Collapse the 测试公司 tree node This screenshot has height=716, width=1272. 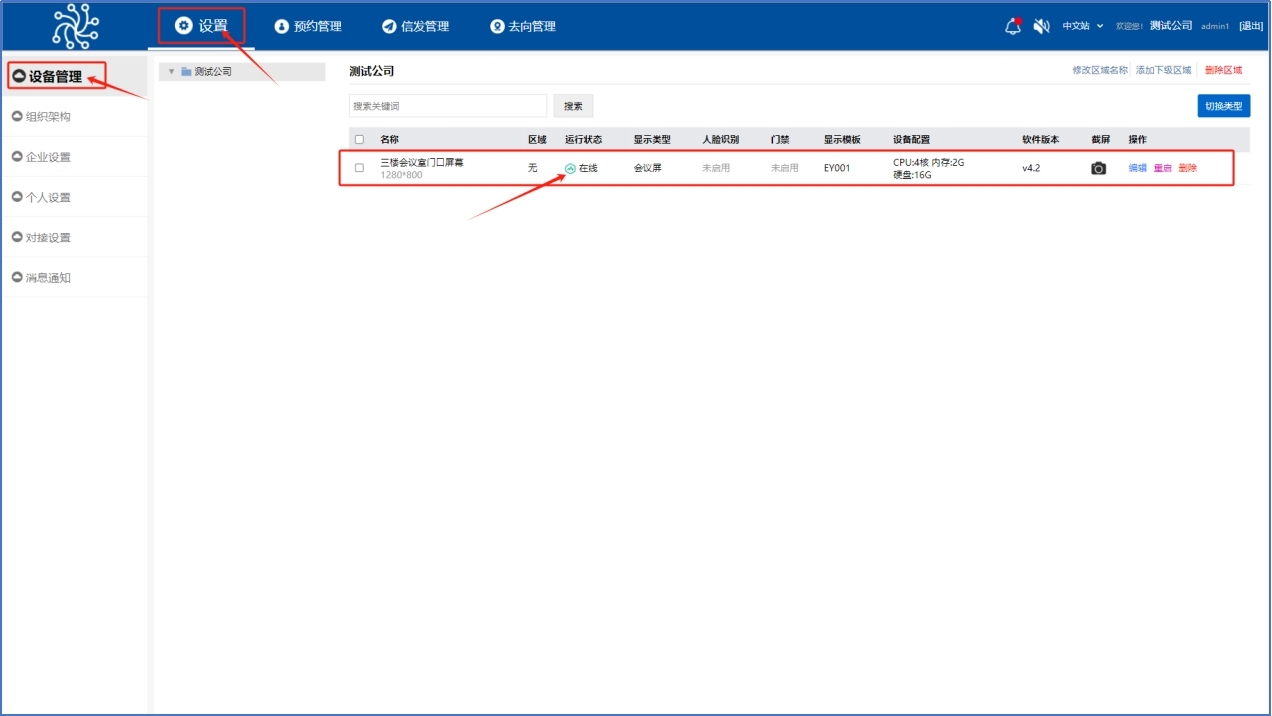pyautogui.click(x=170, y=71)
